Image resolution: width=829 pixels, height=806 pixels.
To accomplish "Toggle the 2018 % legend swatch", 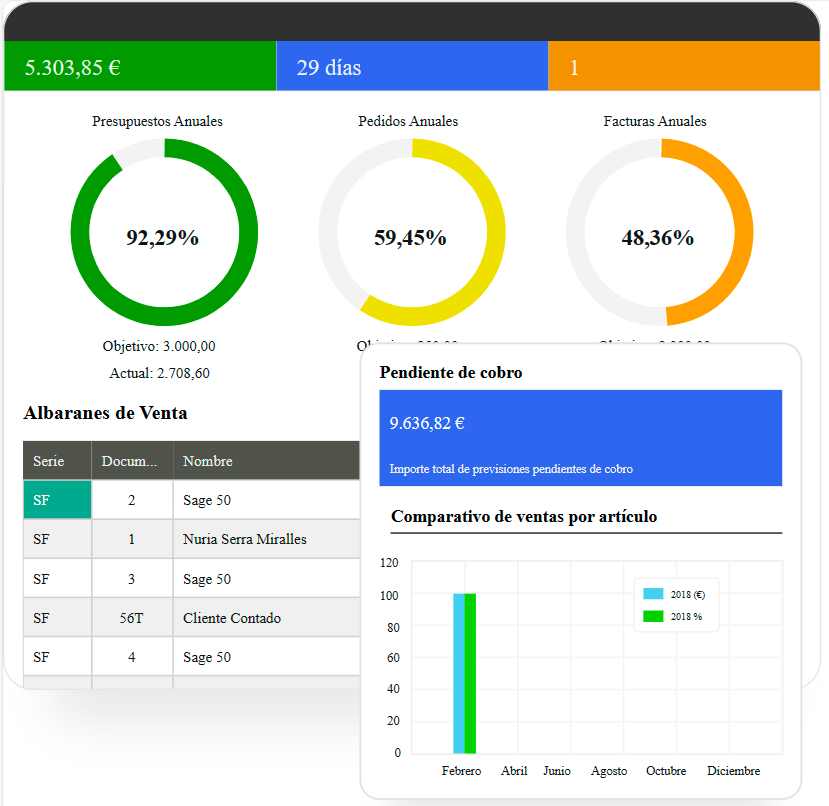I will pos(653,616).
